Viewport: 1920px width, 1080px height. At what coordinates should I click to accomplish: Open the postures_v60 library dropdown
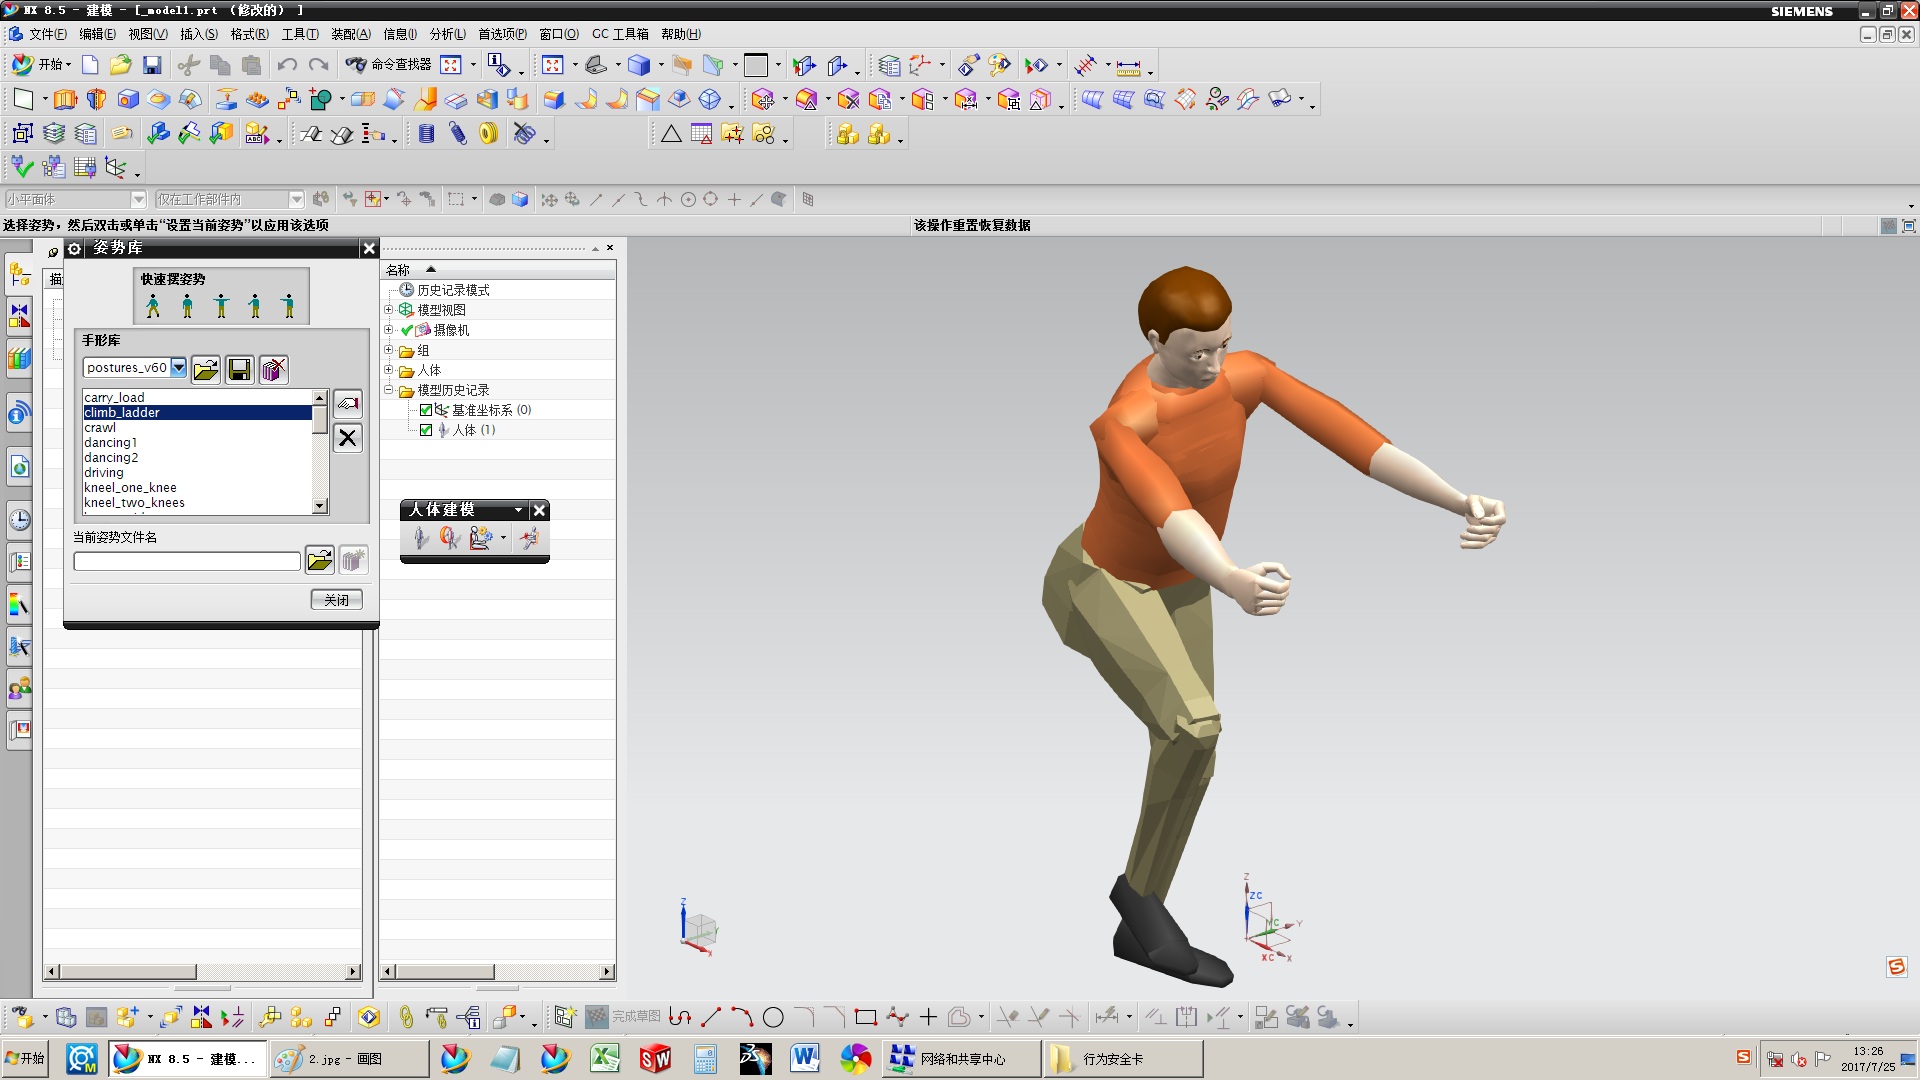(178, 368)
